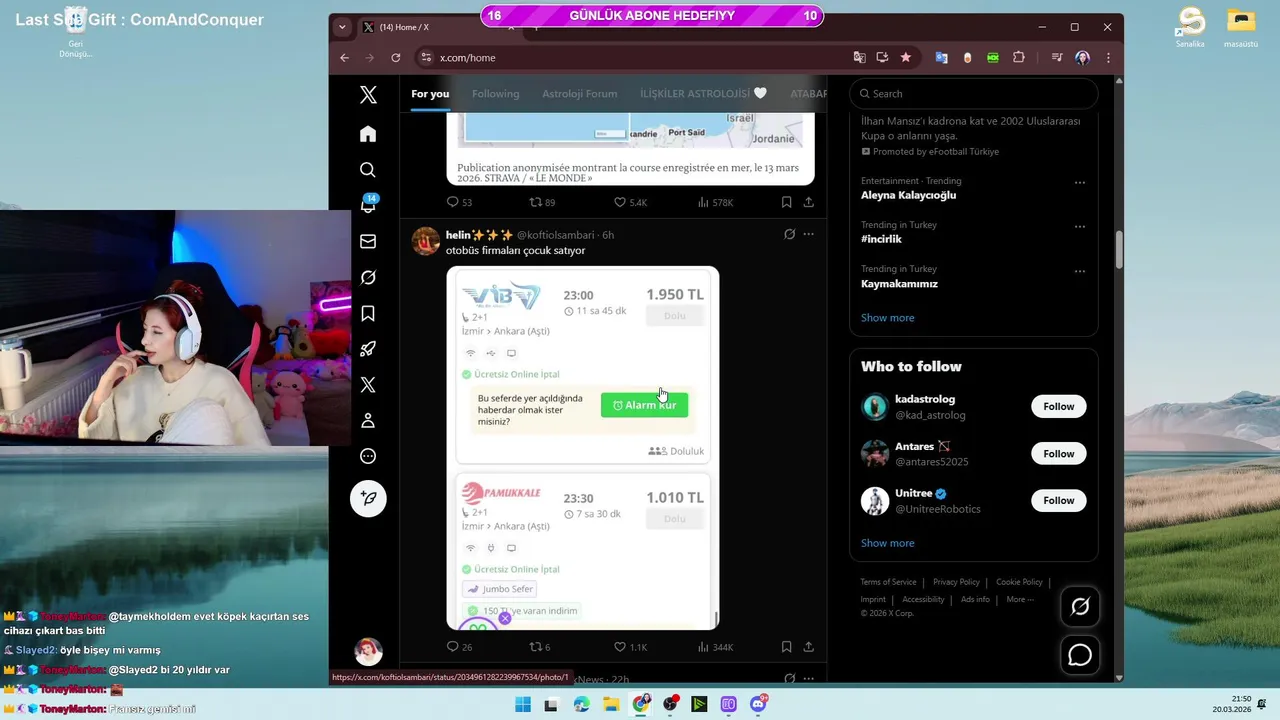
Task: Open File Explorer from taskbar
Action: [x=611, y=704]
